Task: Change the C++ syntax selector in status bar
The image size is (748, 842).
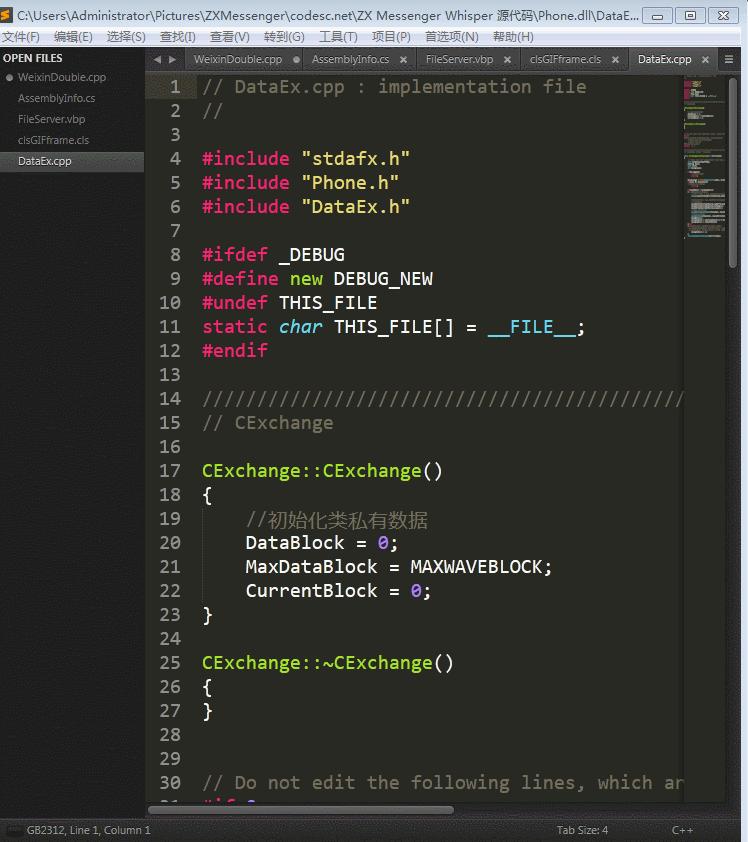Action: 682,830
